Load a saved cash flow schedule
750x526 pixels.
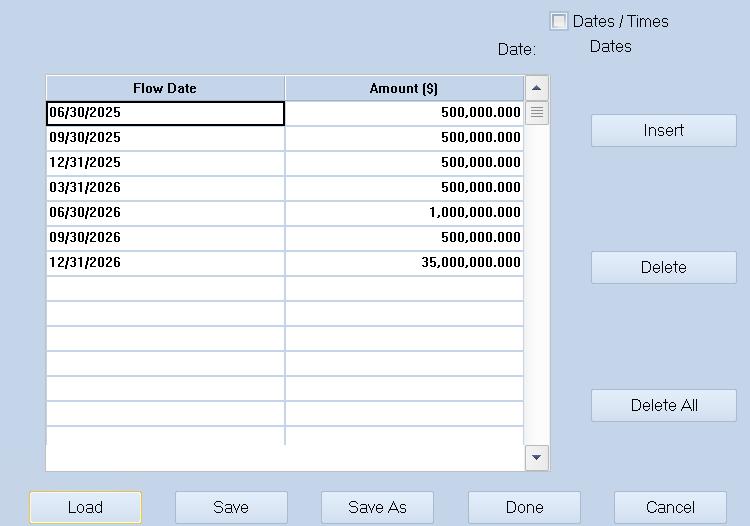click(86, 507)
